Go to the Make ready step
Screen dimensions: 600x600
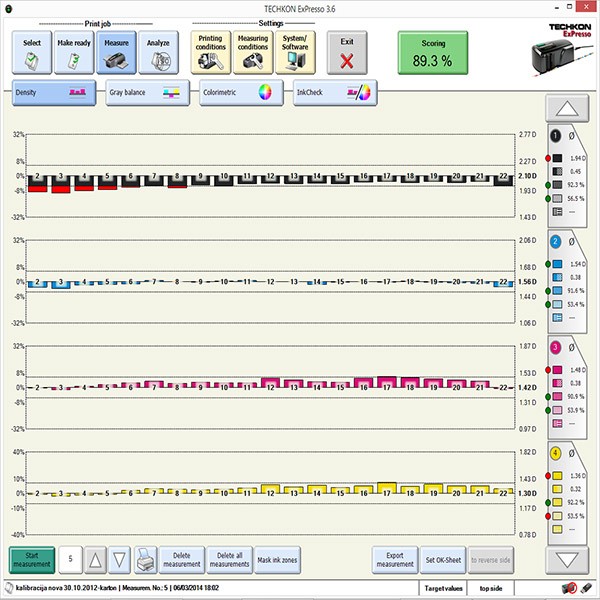74,53
